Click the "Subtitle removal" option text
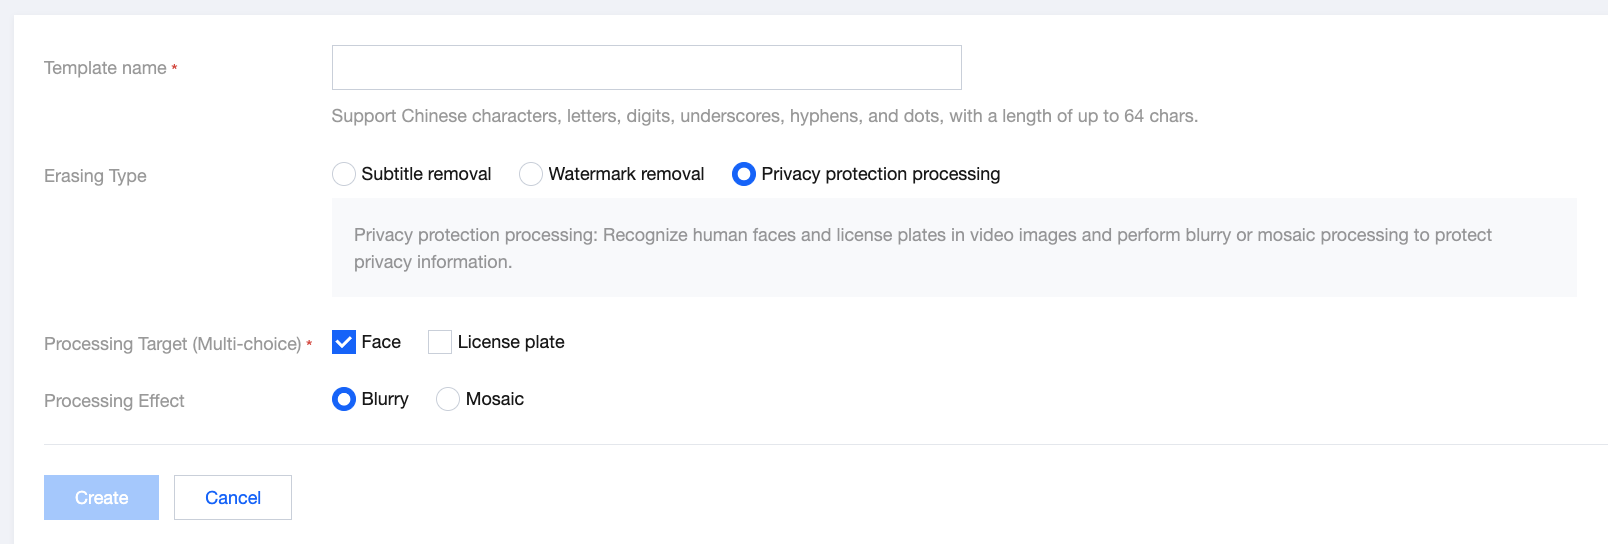This screenshot has height=544, width=1608. tap(426, 174)
